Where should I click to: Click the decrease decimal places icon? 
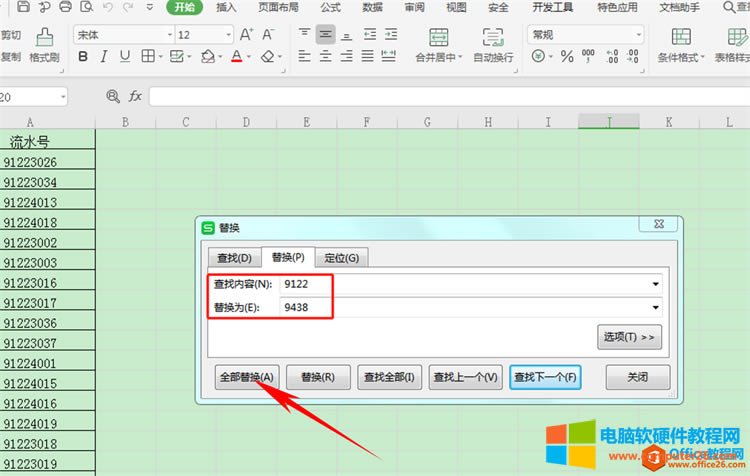[633, 56]
